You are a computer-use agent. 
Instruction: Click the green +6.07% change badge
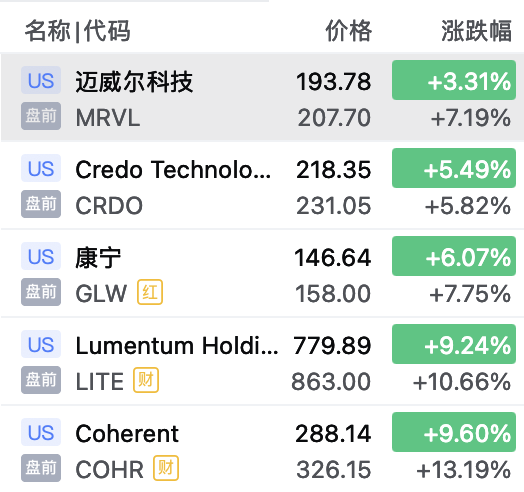pos(454,256)
